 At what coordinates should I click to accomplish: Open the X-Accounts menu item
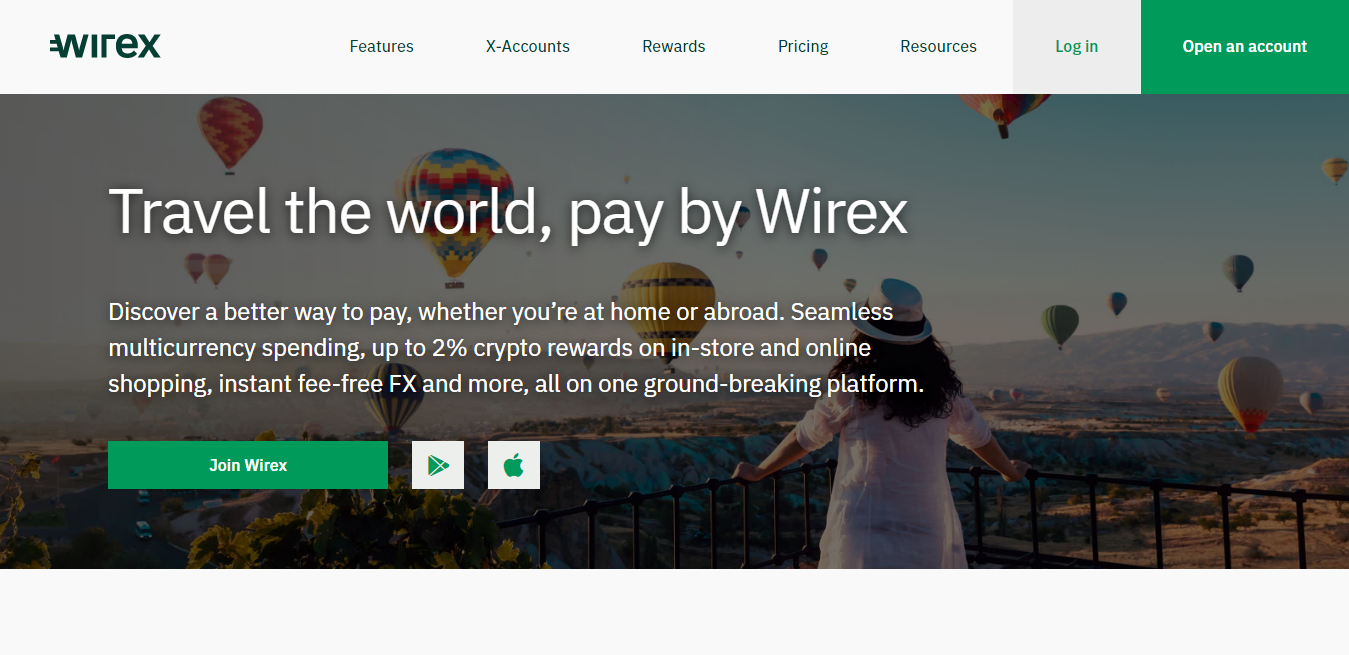point(528,46)
